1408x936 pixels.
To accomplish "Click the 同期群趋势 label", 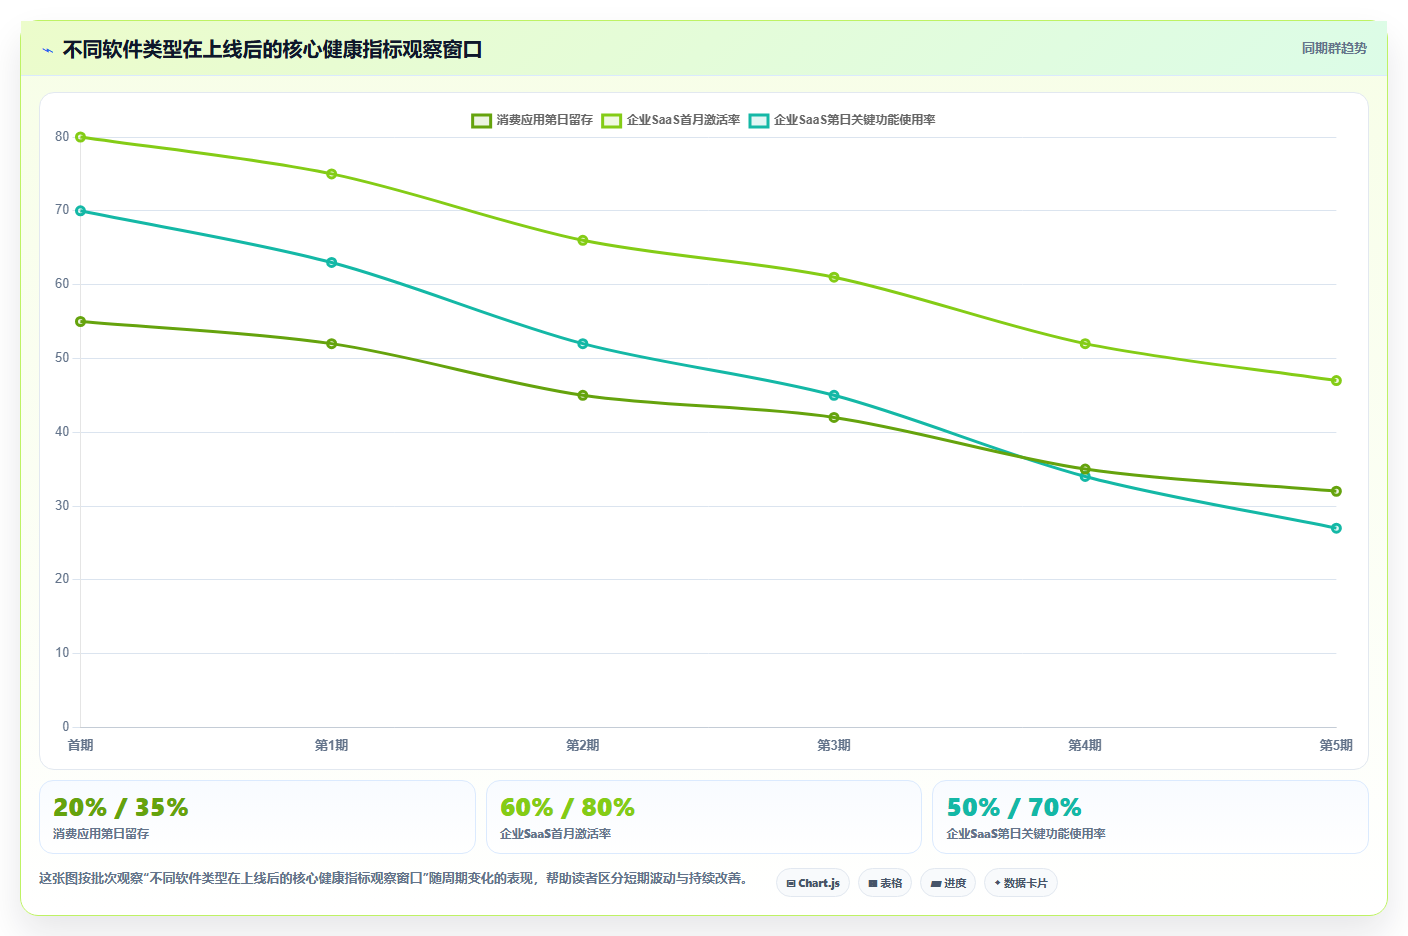I will click(1334, 48).
